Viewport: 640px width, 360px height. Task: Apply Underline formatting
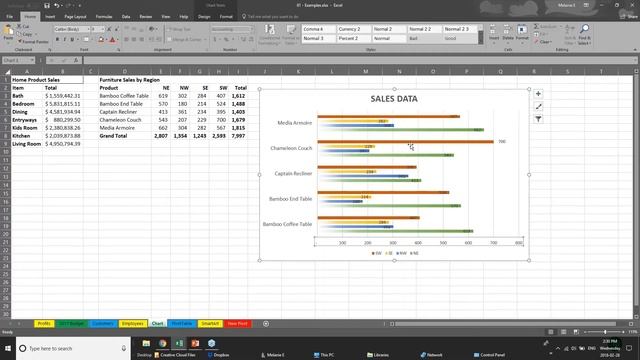tap(72, 40)
